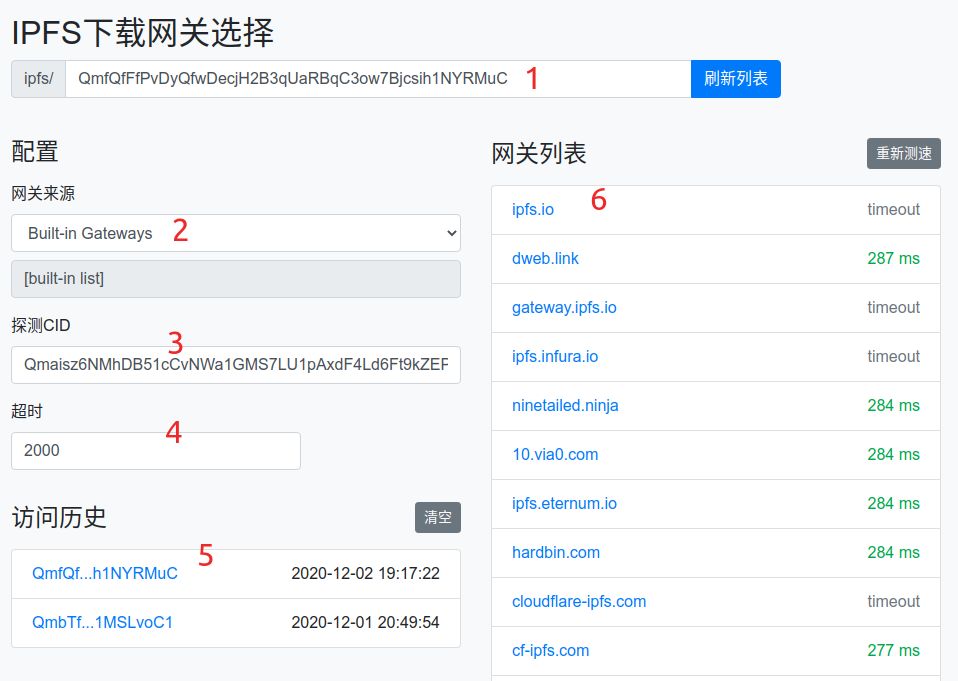Image resolution: width=958 pixels, height=681 pixels.
Task: Click the 287 ms latency value
Action: (893, 258)
